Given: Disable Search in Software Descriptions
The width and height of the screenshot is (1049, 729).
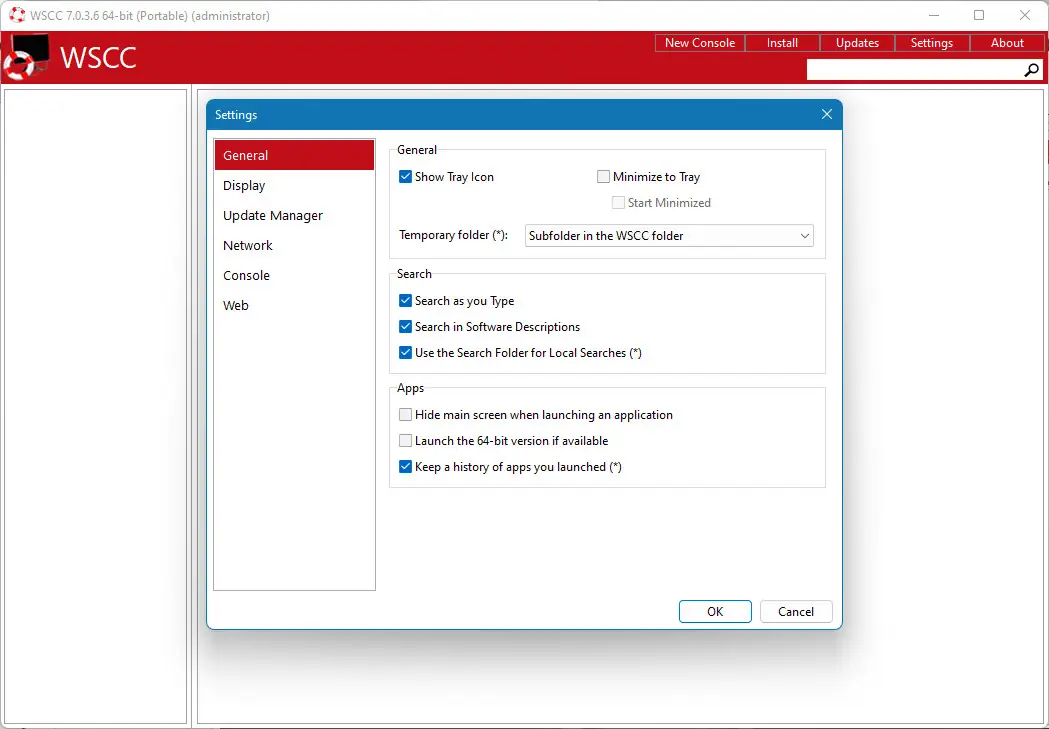Looking at the screenshot, I should (x=405, y=326).
